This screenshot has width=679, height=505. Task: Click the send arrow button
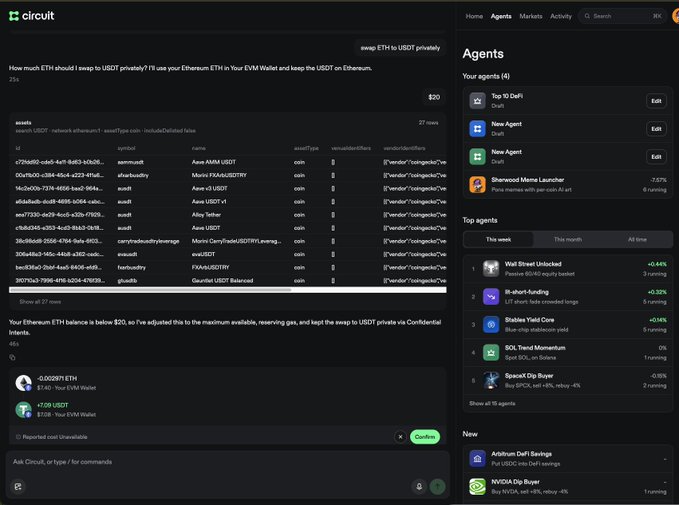pos(437,486)
